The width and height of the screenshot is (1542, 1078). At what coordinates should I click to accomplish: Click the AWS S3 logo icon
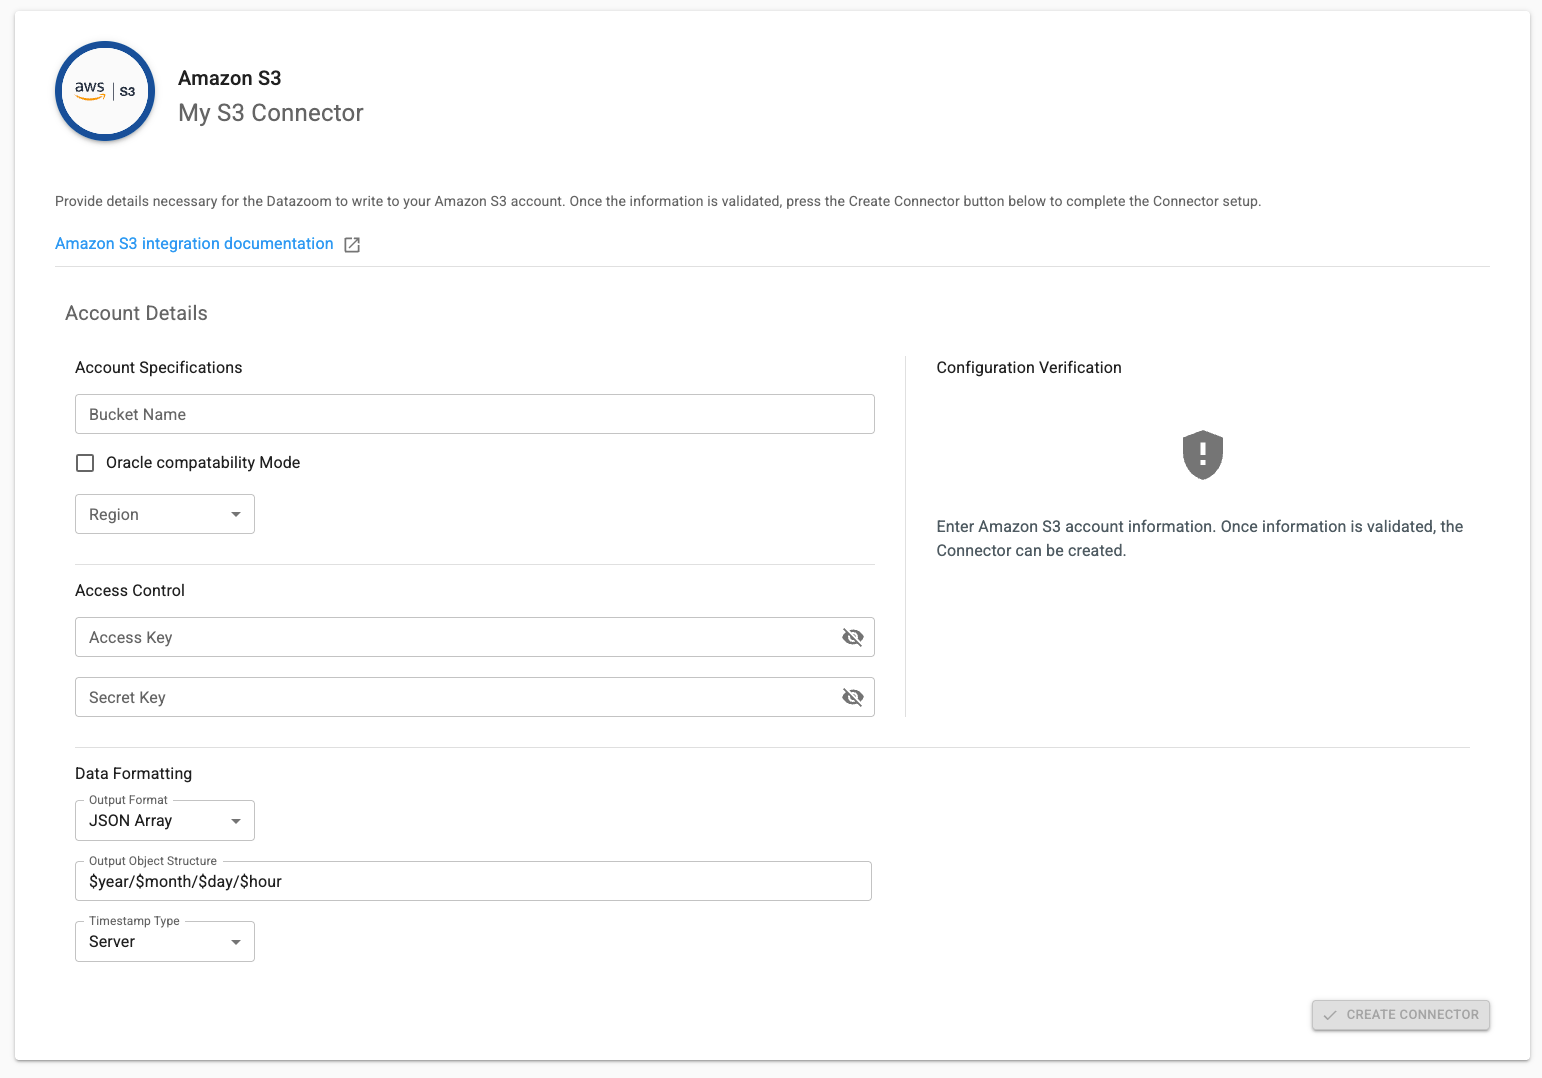coord(105,91)
